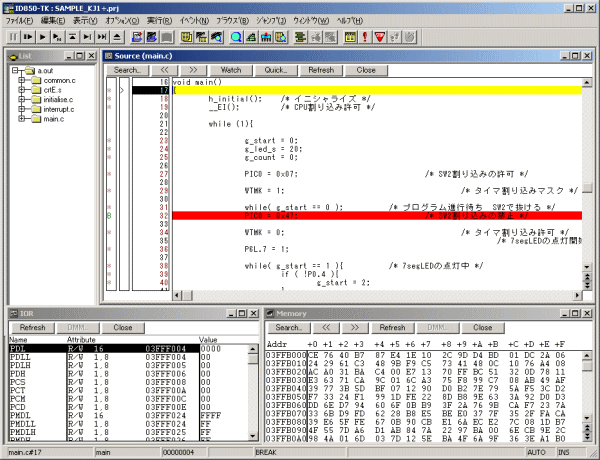Click Source horizontal scroll right arrow
Screen dimensions: 600x460
577,295
